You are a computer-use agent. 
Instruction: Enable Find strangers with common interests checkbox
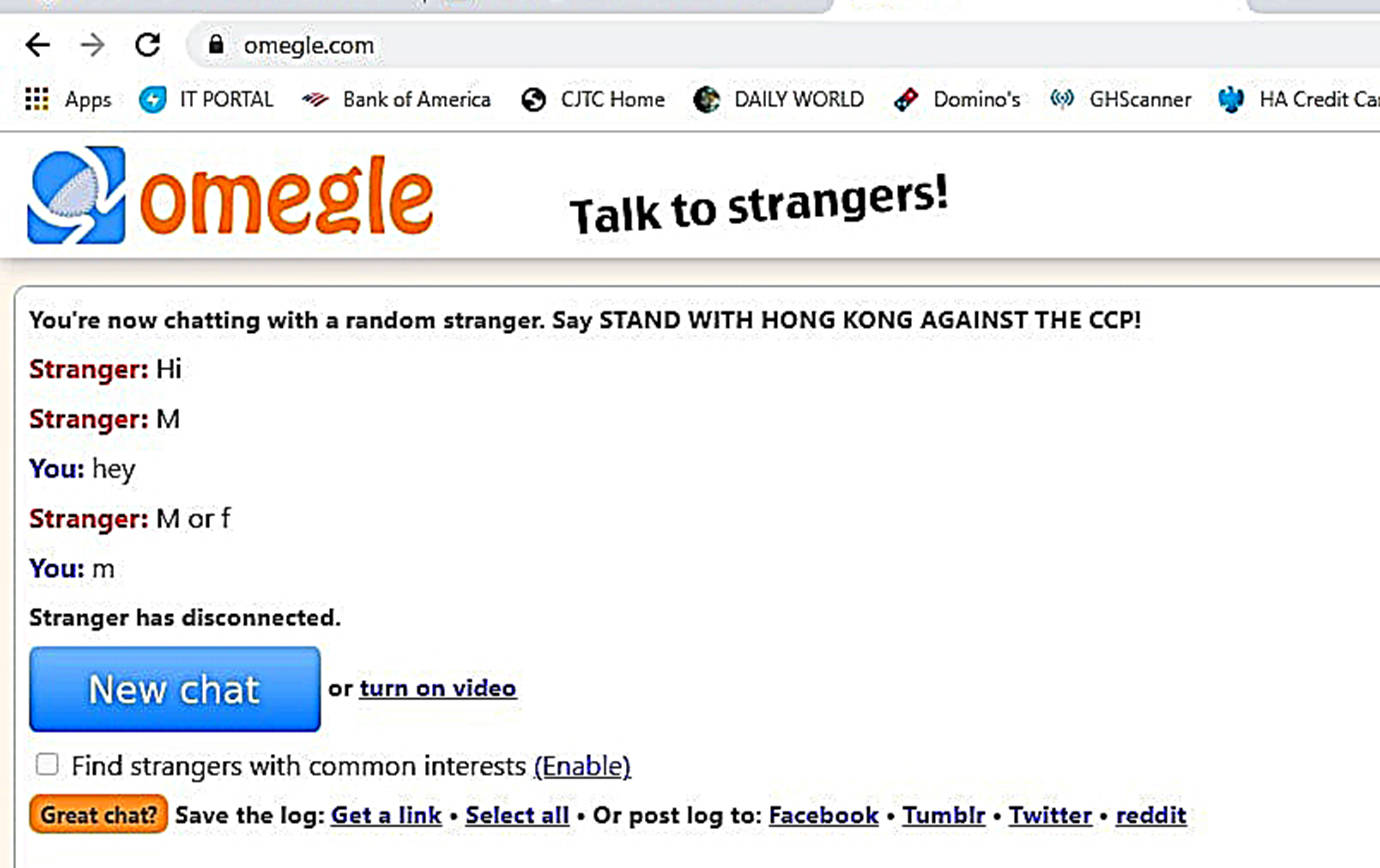47,765
